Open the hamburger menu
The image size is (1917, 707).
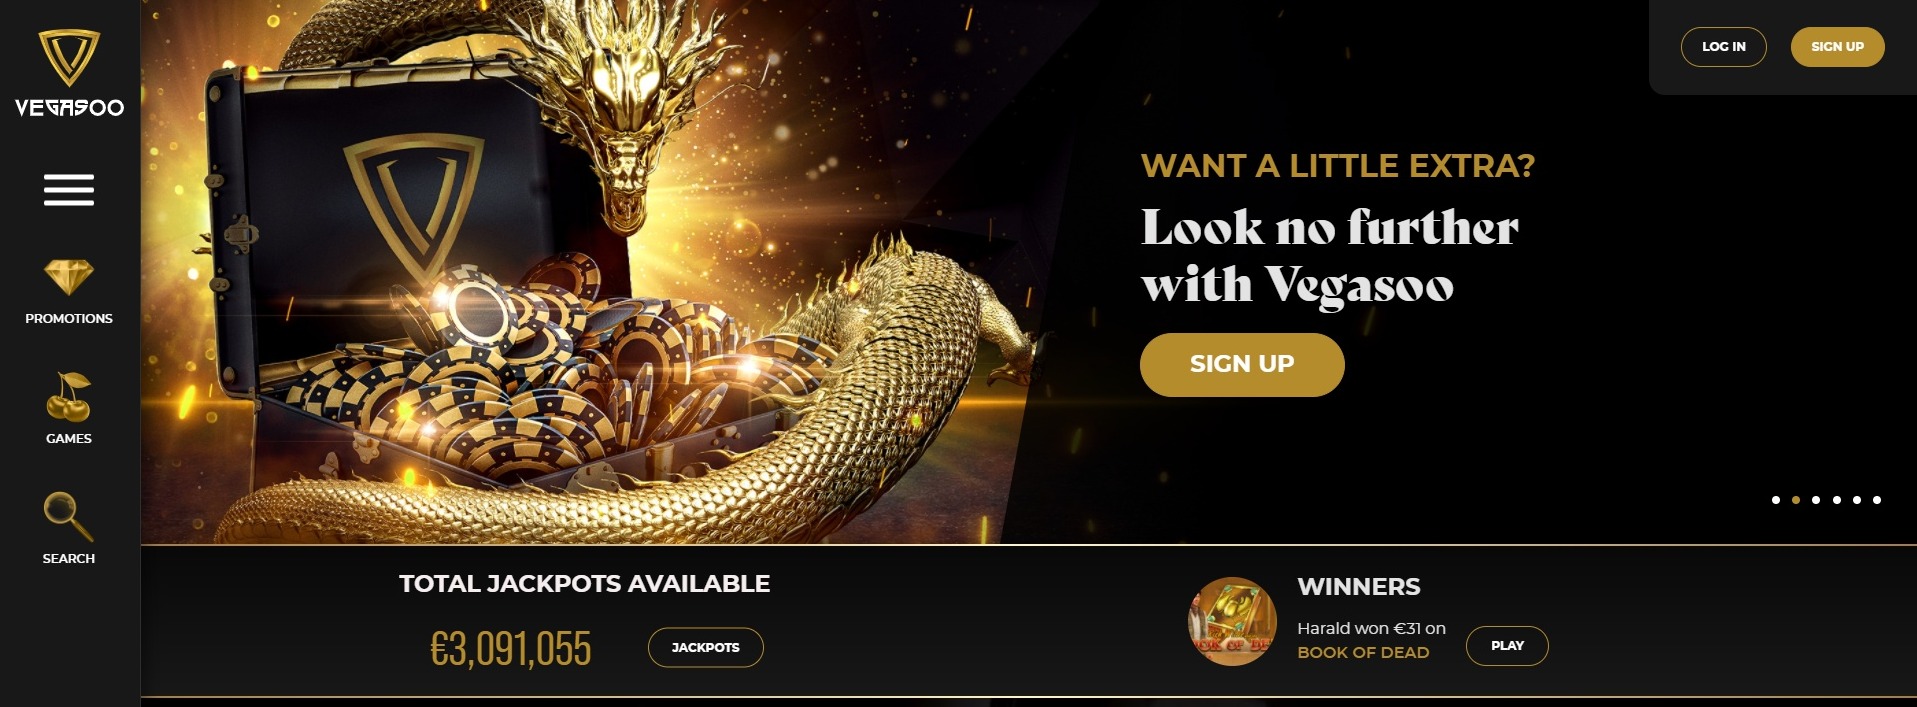tap(69, 190)
